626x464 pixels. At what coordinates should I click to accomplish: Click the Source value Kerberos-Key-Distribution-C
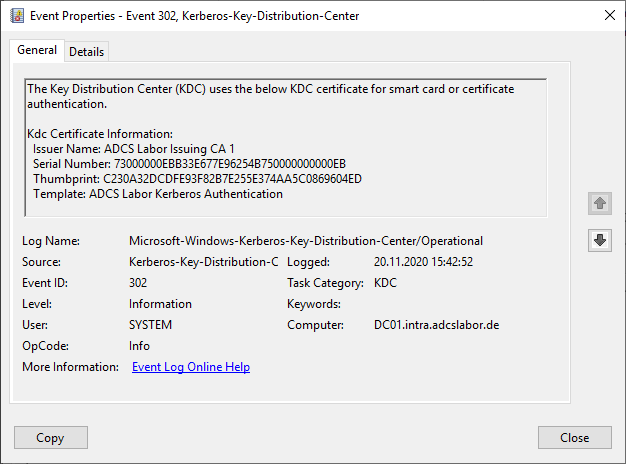tap(204, 262)
